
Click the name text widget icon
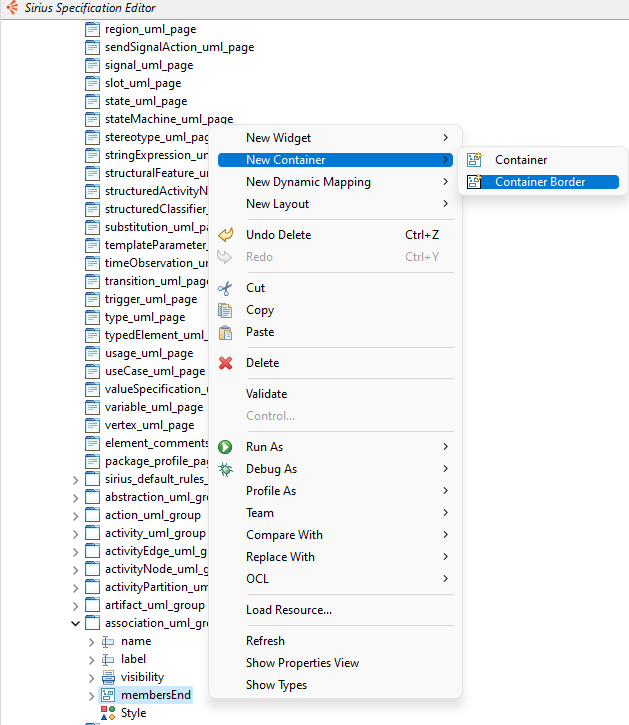click(x=108, y=641)
